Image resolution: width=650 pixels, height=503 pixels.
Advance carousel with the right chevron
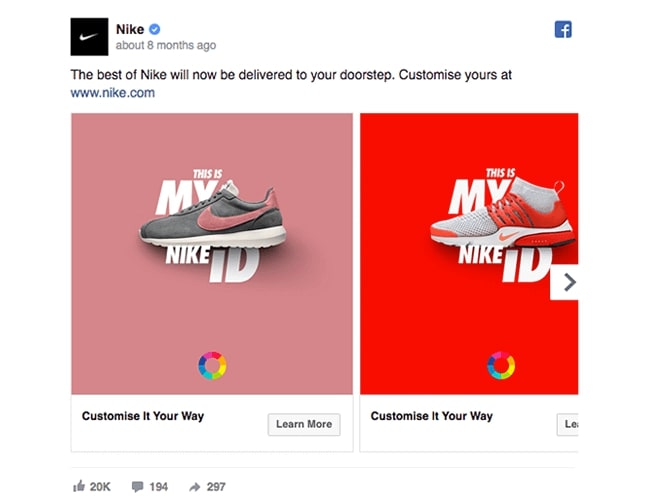(569, 283)
